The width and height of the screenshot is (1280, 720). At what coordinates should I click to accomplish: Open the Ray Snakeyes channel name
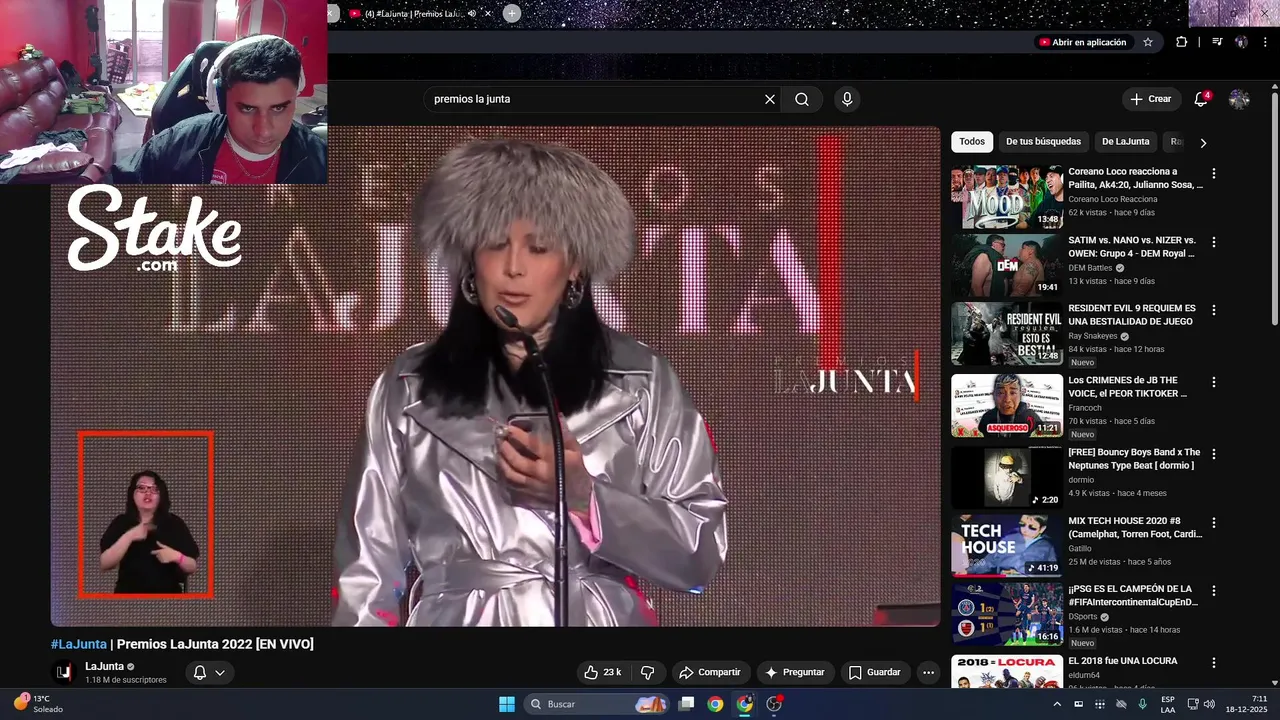tap(1093, 336)
